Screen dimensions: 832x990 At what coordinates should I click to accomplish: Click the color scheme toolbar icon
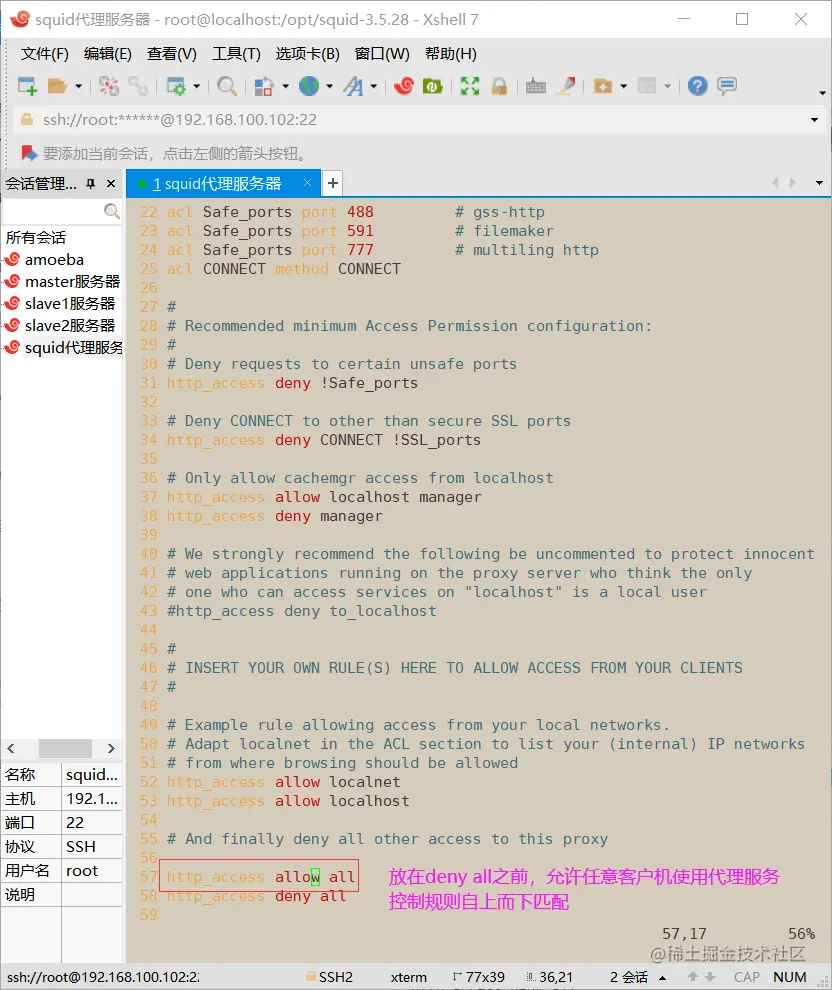tap(264, 86)
